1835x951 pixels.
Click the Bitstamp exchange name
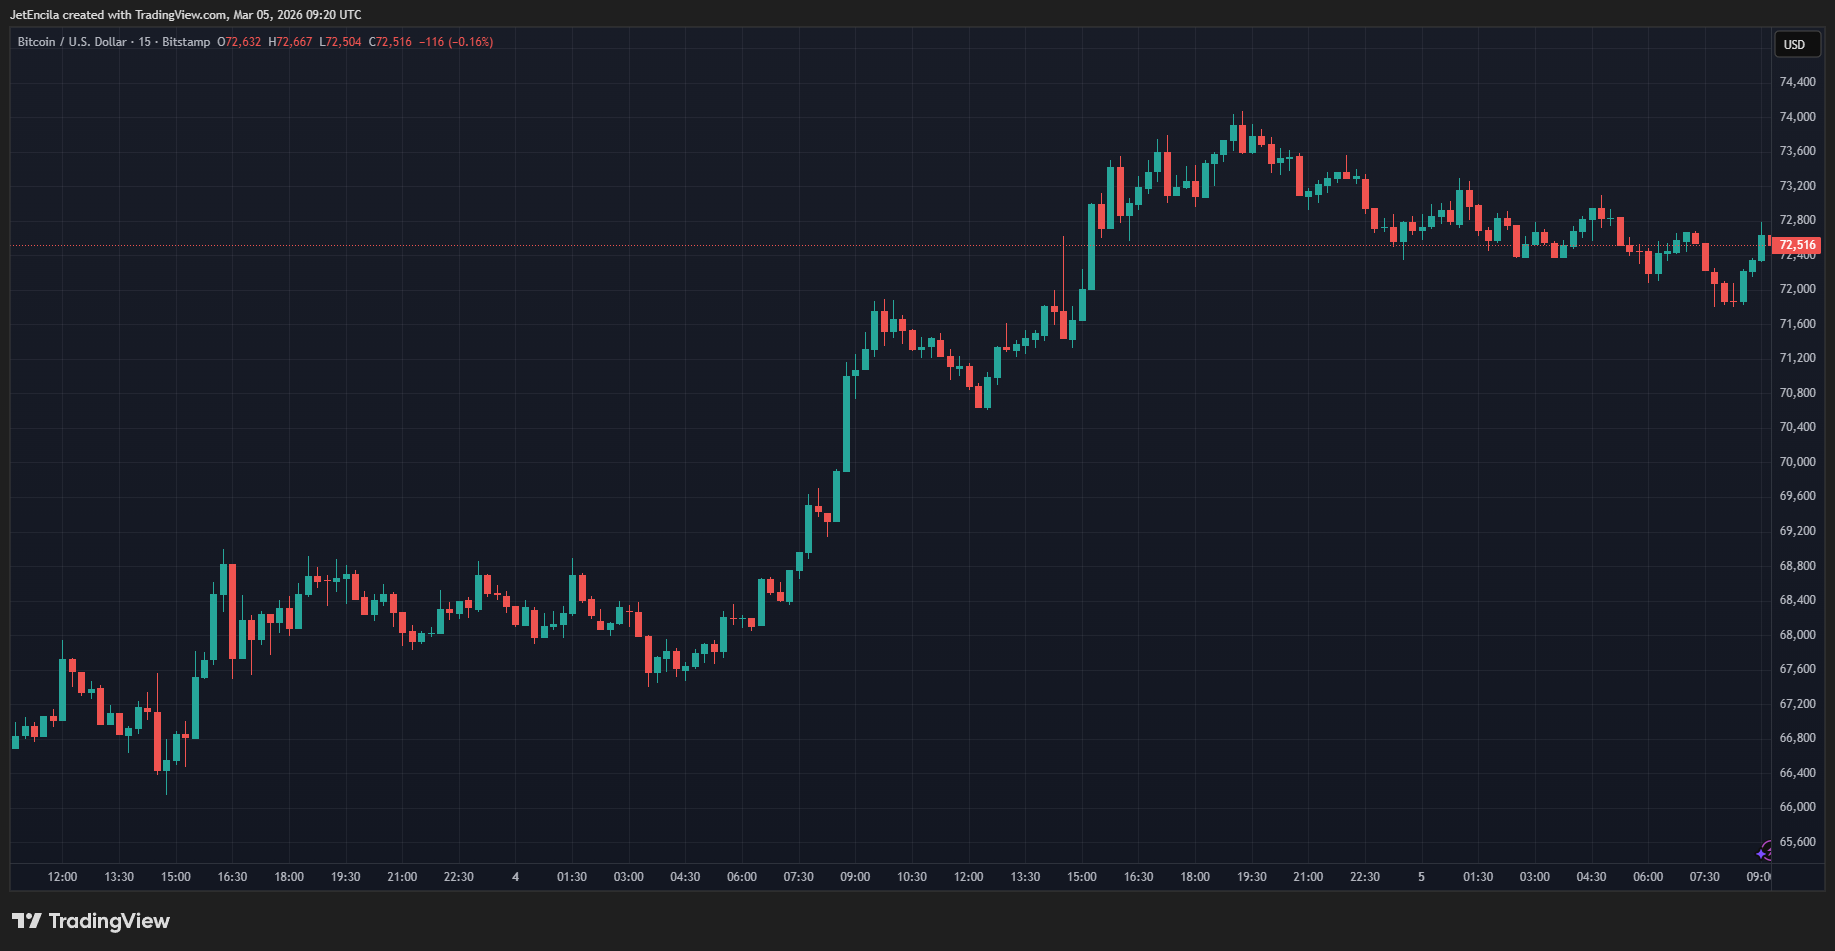click(186, 42)
